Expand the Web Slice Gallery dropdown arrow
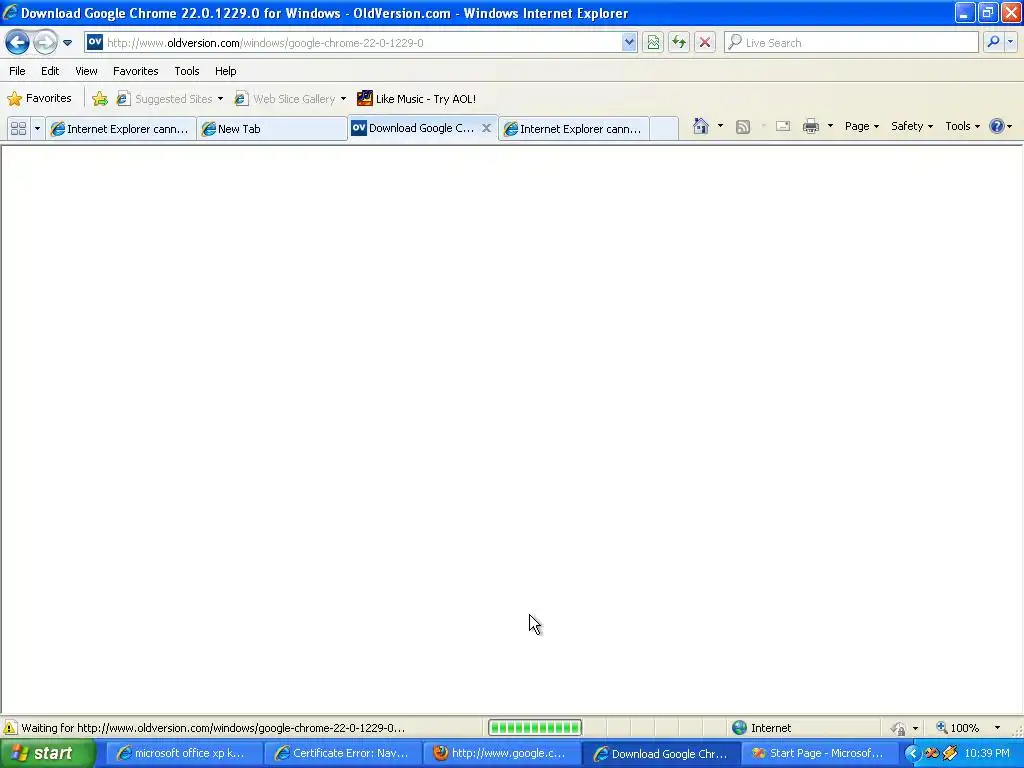Image resolution: width=1024 pixels, height=768 pixels. click(343, 99)
